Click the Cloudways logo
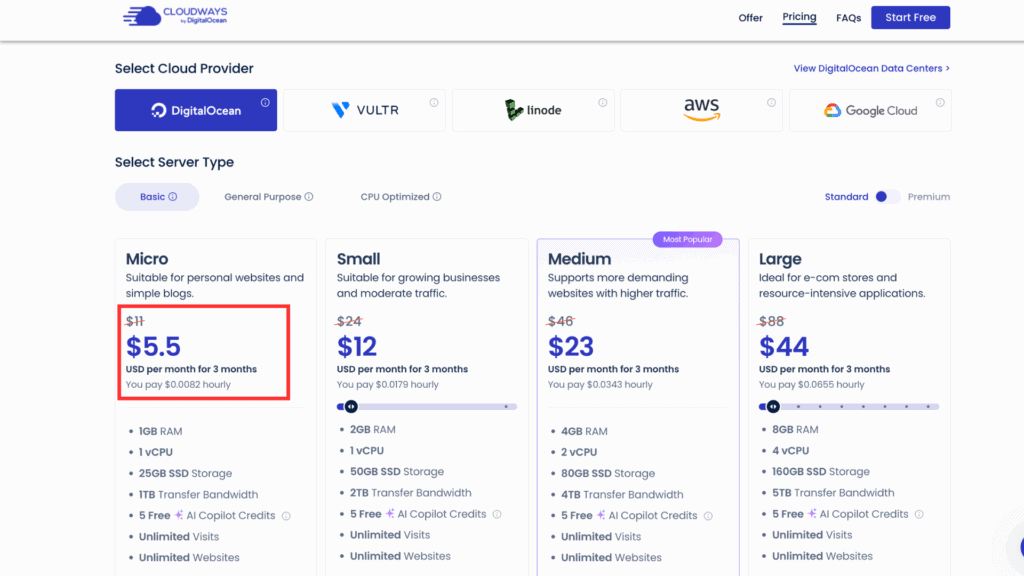 click(x=175, y=17)
